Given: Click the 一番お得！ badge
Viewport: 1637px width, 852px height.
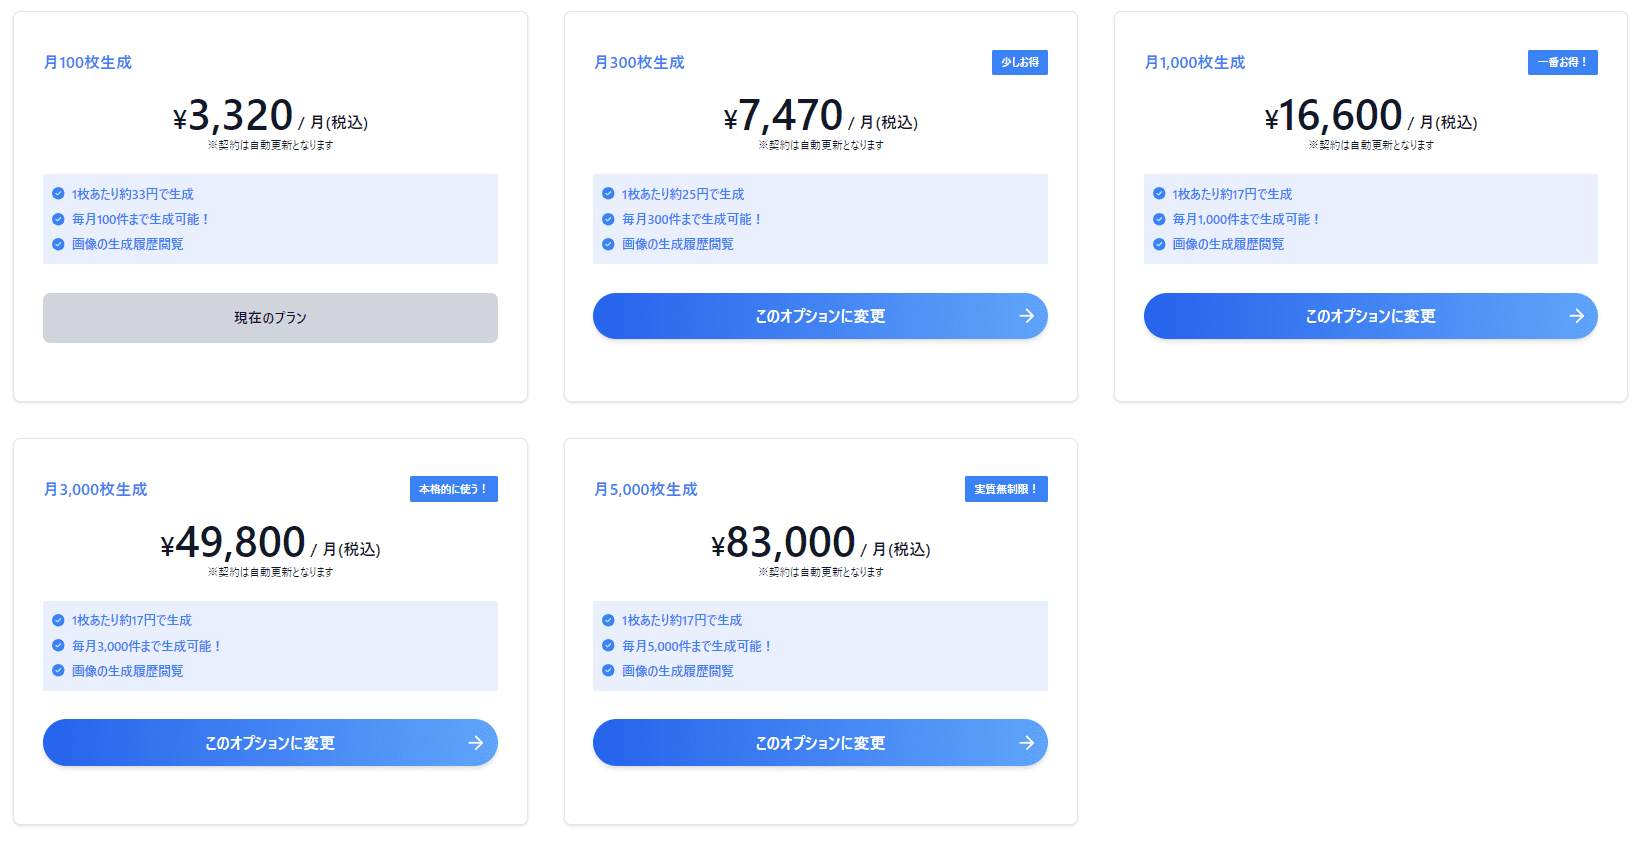Looking at the screenshot, I should [1562, 62].
